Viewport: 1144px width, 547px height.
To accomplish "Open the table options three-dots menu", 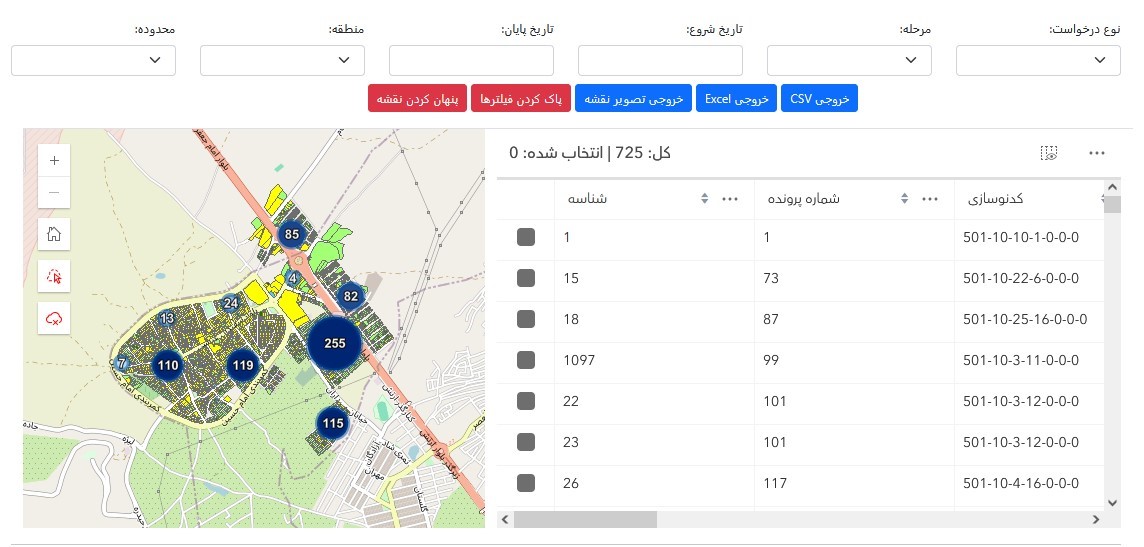I will [x=1097, y=153].
